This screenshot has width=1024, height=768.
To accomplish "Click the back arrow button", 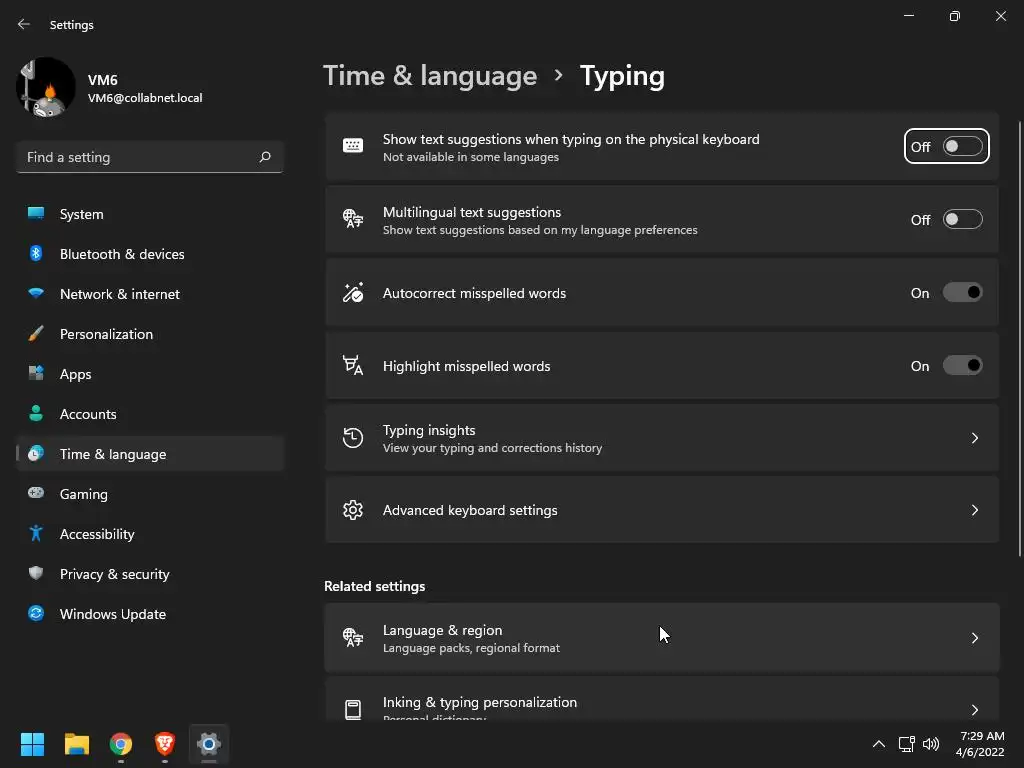I will coord(24,24).
